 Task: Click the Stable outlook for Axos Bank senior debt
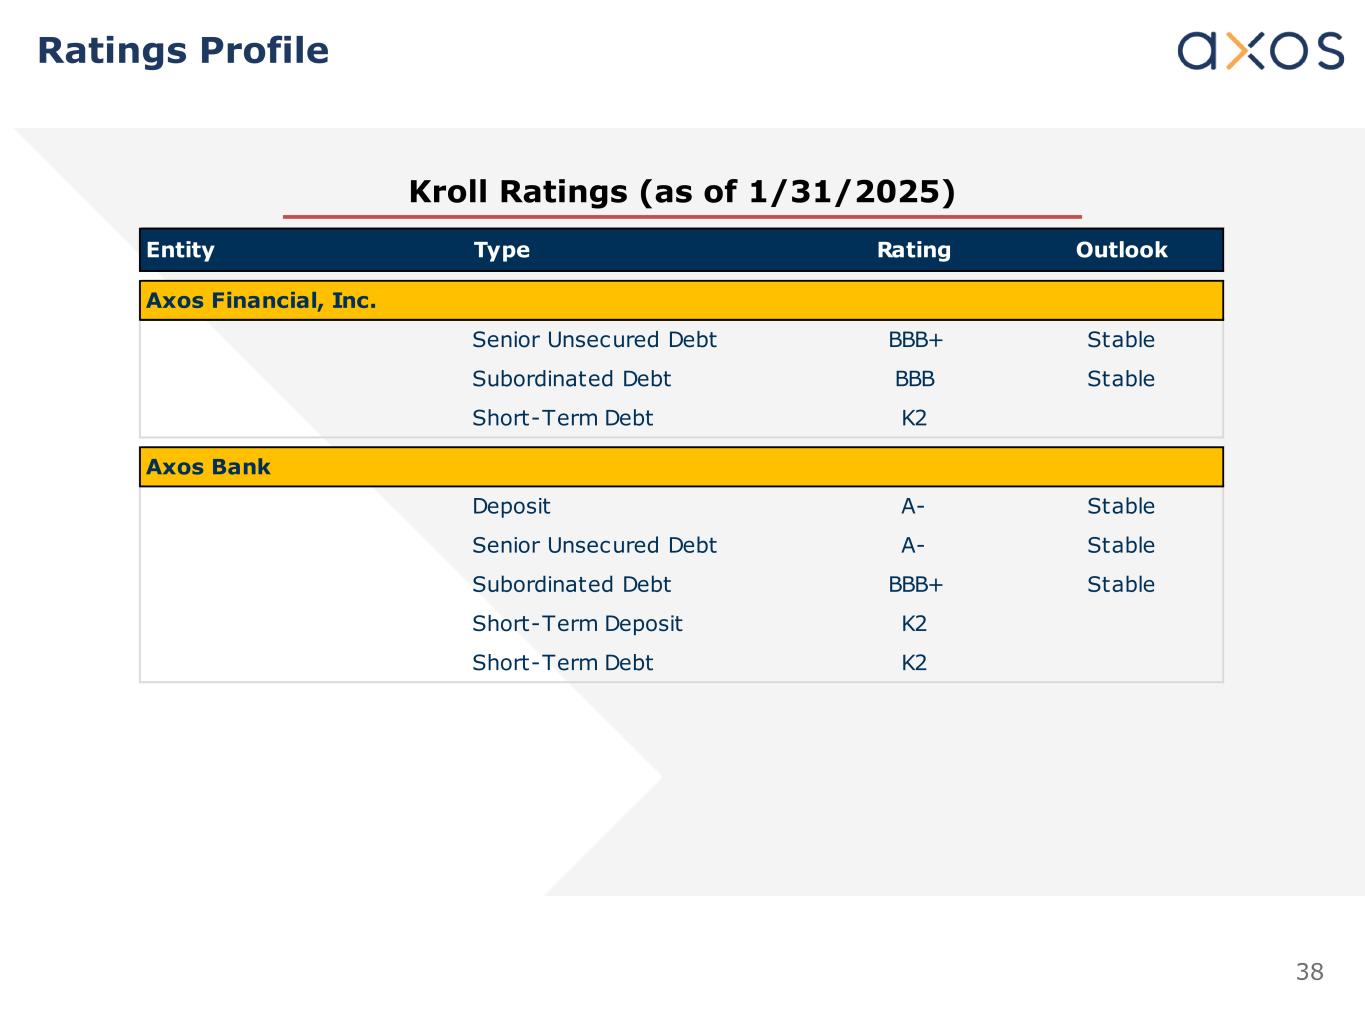(1121, 546)
